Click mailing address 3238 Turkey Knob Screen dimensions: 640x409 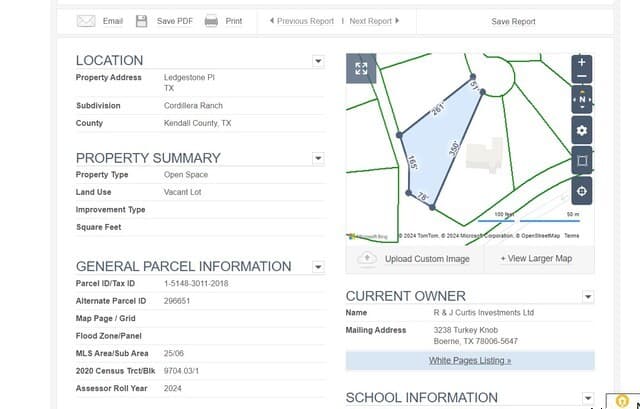pos(465,330)
